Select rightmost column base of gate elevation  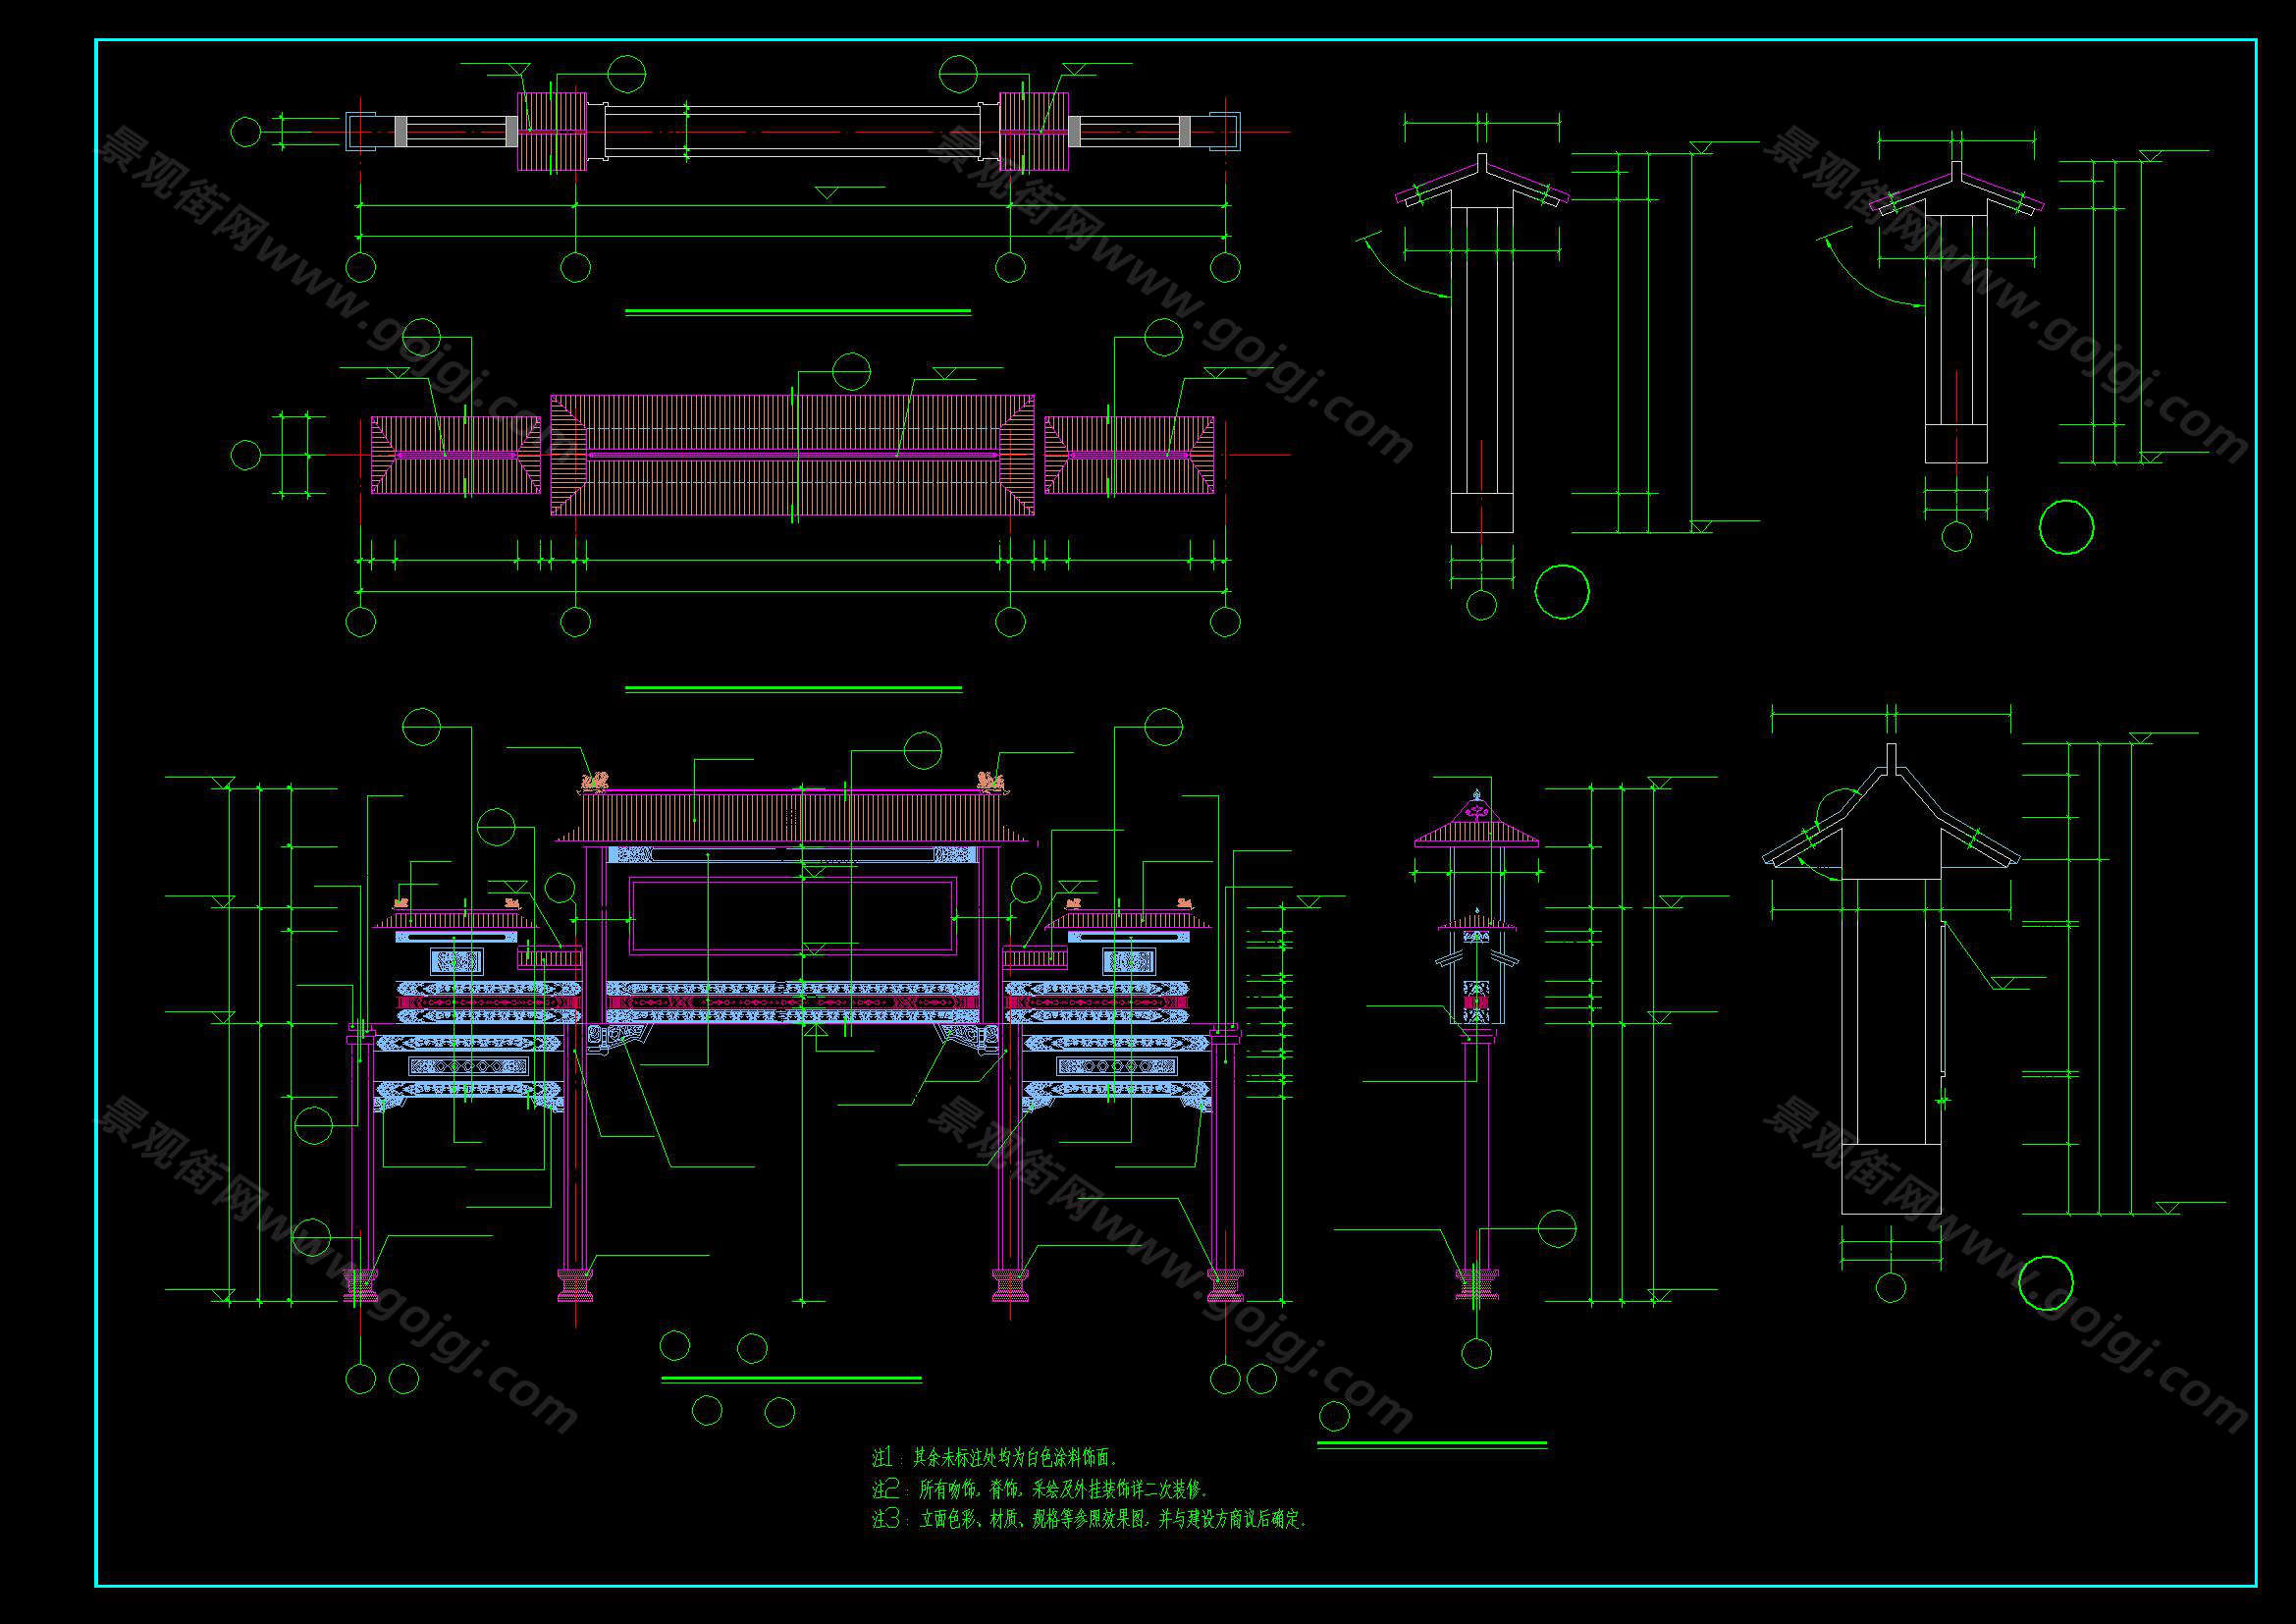click(1225, 1285)
